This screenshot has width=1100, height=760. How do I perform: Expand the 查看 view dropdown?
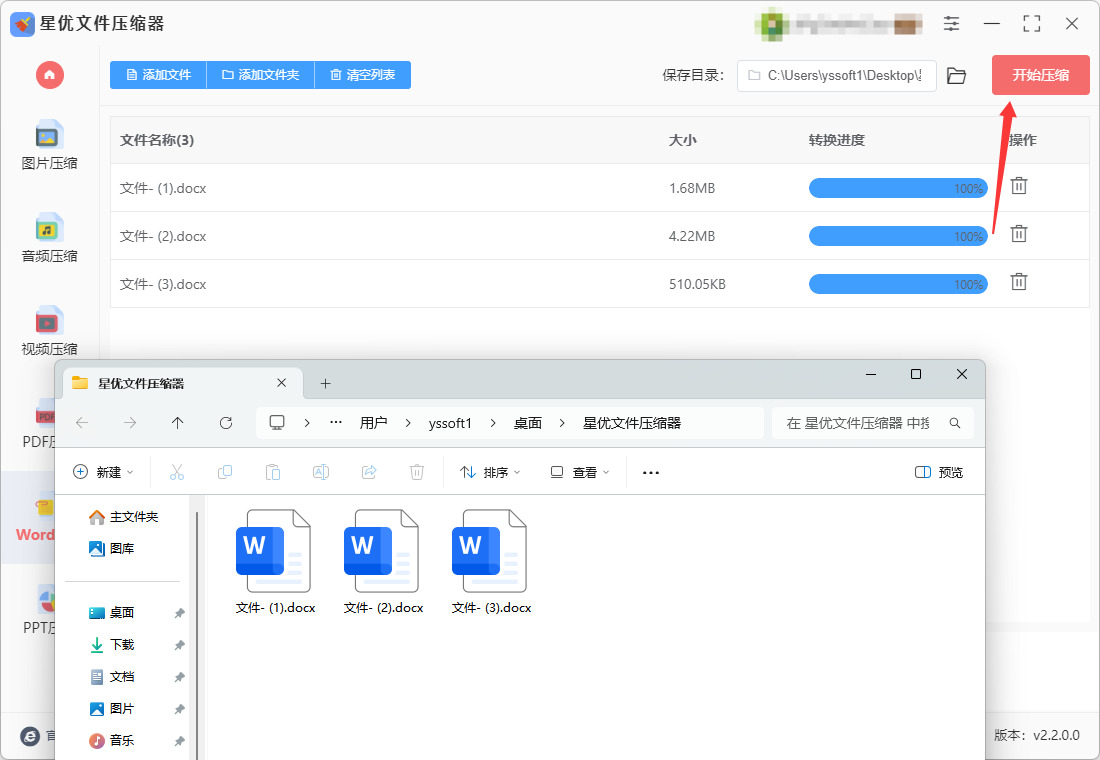click(579, 472)
